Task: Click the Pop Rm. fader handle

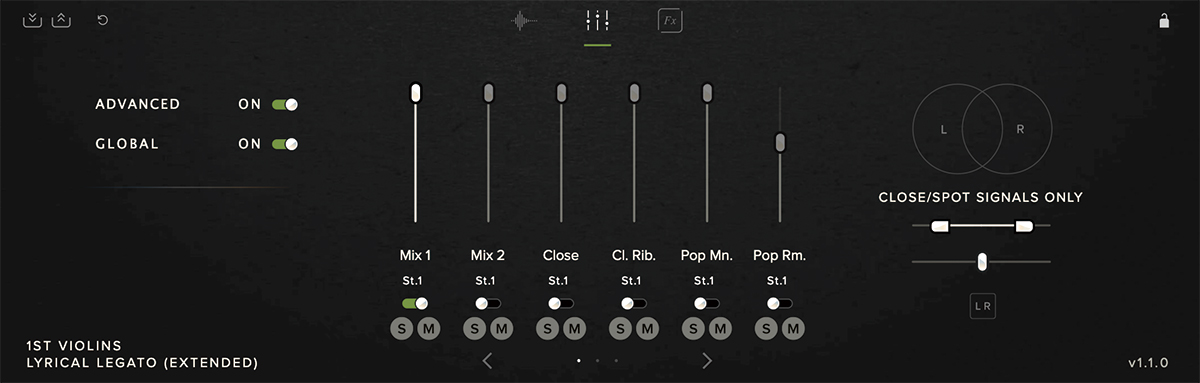Action: (780, 143)
